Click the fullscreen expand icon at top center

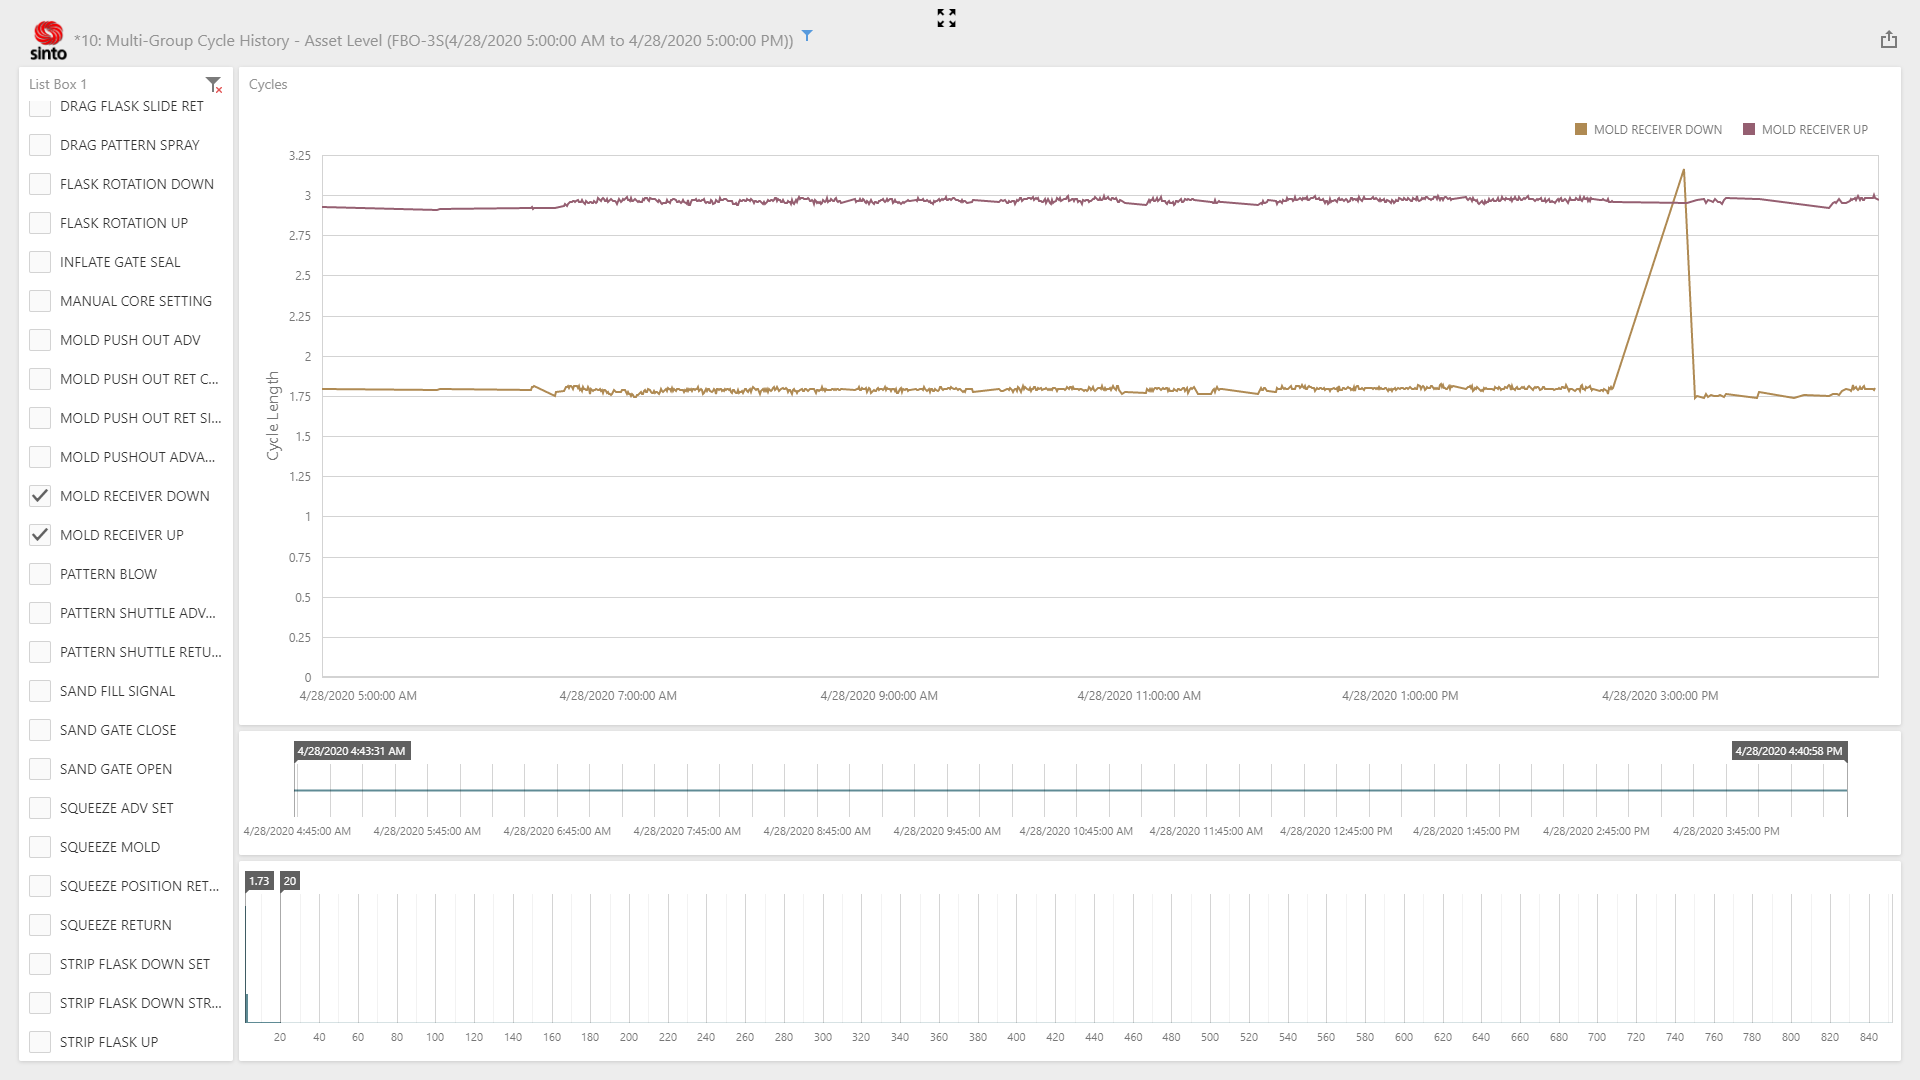tap(946, 18)
